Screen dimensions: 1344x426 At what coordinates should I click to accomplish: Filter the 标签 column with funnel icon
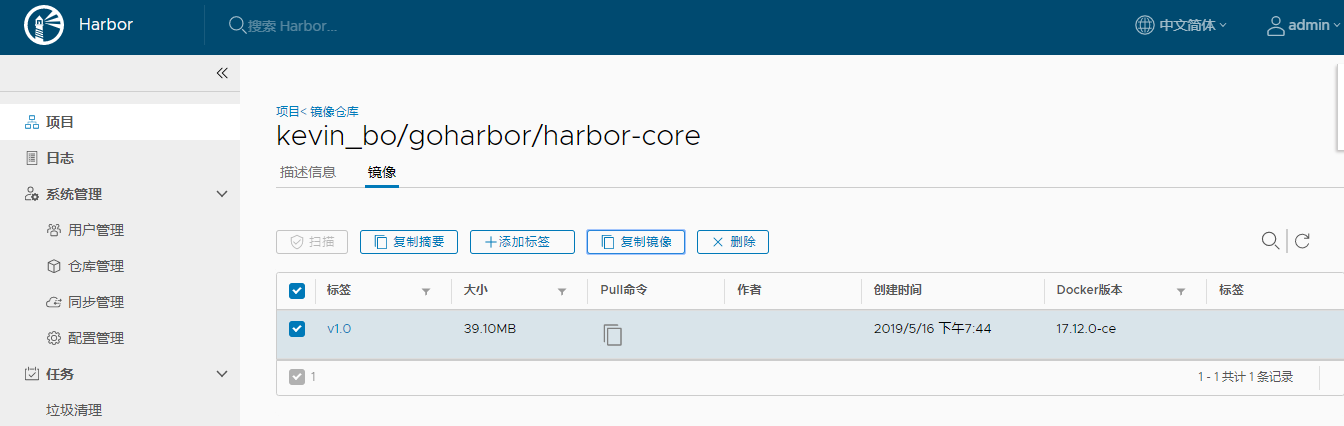426,291
